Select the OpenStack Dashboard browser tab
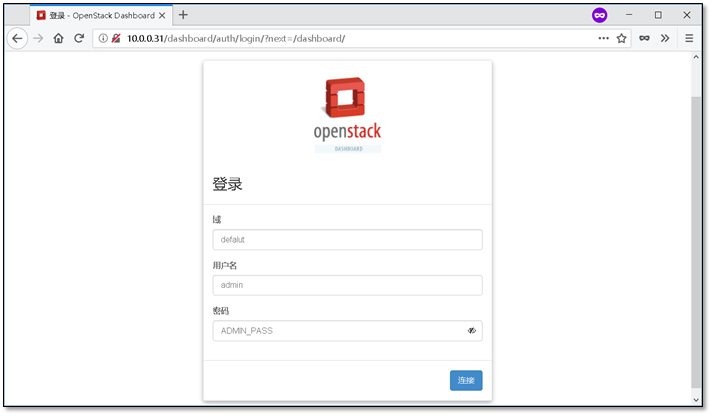 [x=101, y=15]
